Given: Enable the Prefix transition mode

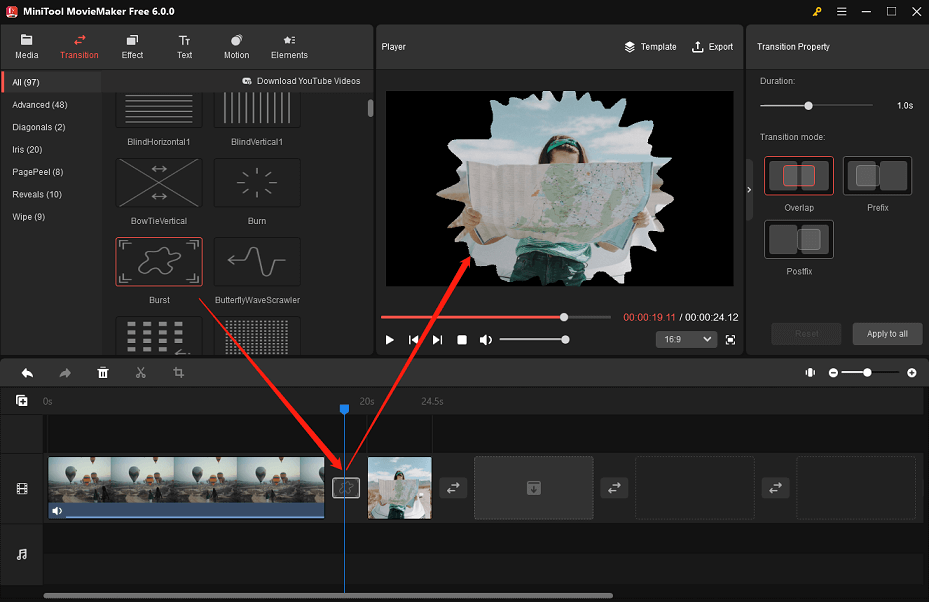Looking at the screenshot, I should point(877,175).
